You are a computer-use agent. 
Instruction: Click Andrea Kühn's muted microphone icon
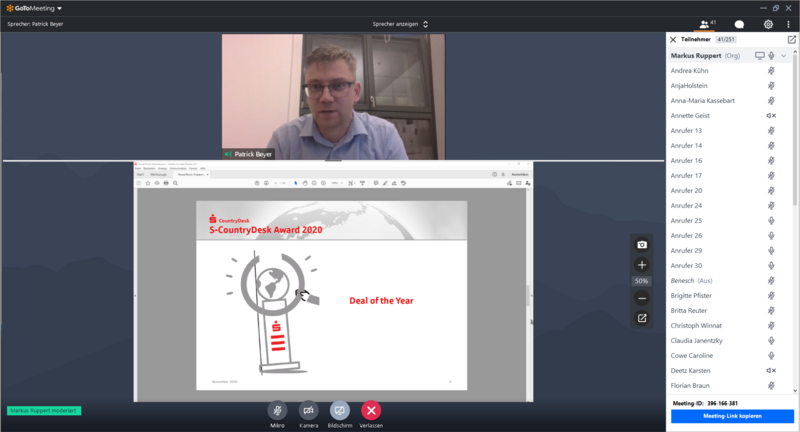(771, 71)
